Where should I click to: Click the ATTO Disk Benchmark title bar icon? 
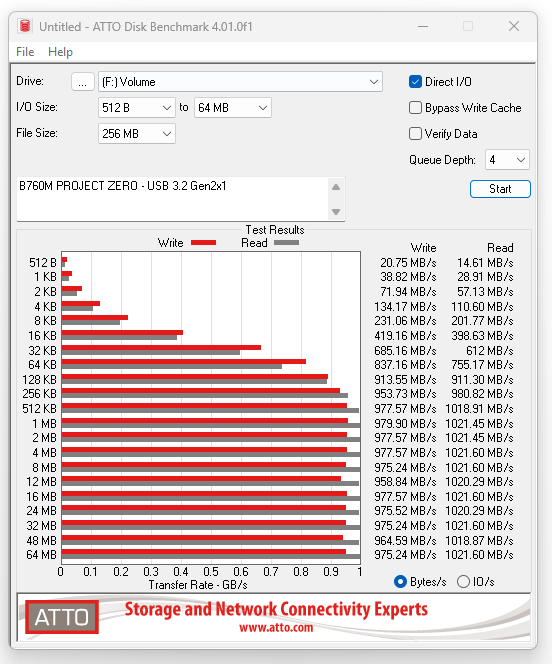tap(25, 26)
